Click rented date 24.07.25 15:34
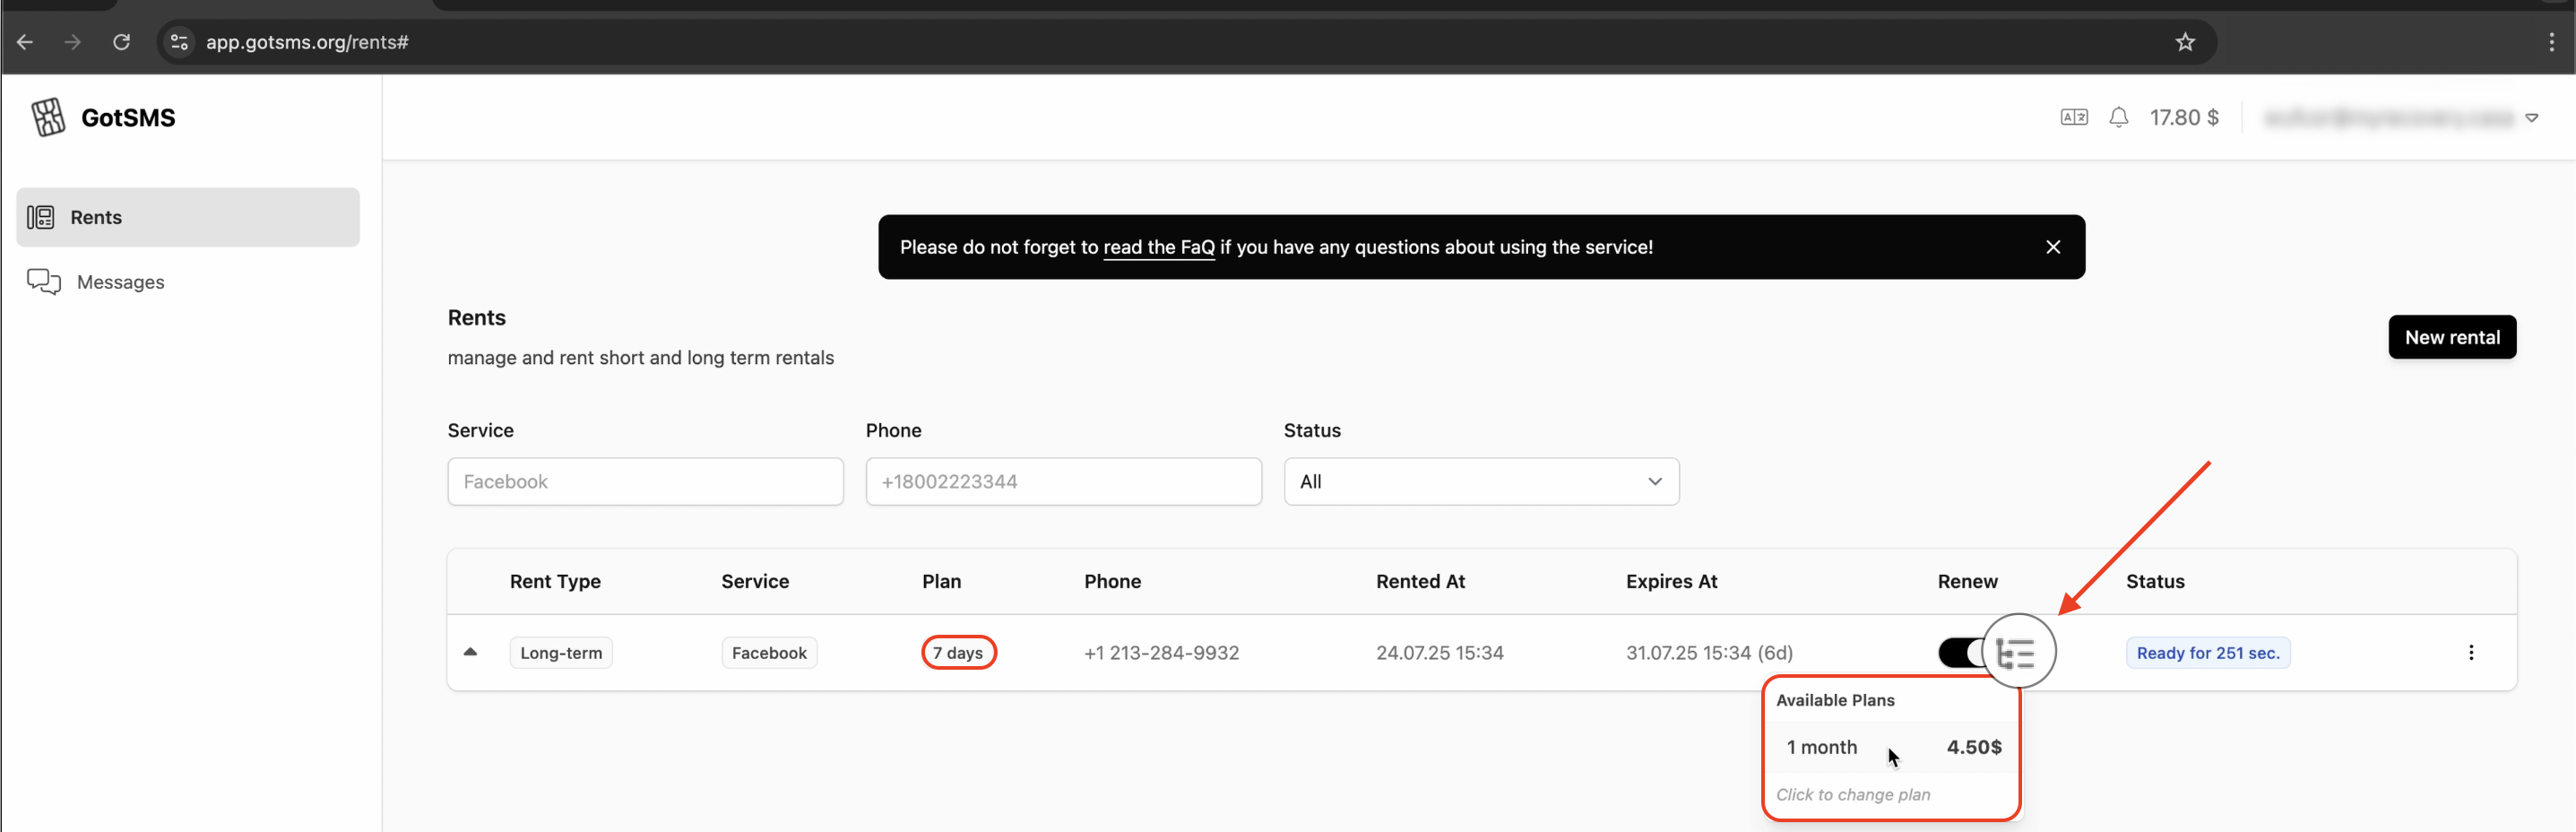Image resolution: width=2576 pixels, height=832 pixels. pos(1439,653)
